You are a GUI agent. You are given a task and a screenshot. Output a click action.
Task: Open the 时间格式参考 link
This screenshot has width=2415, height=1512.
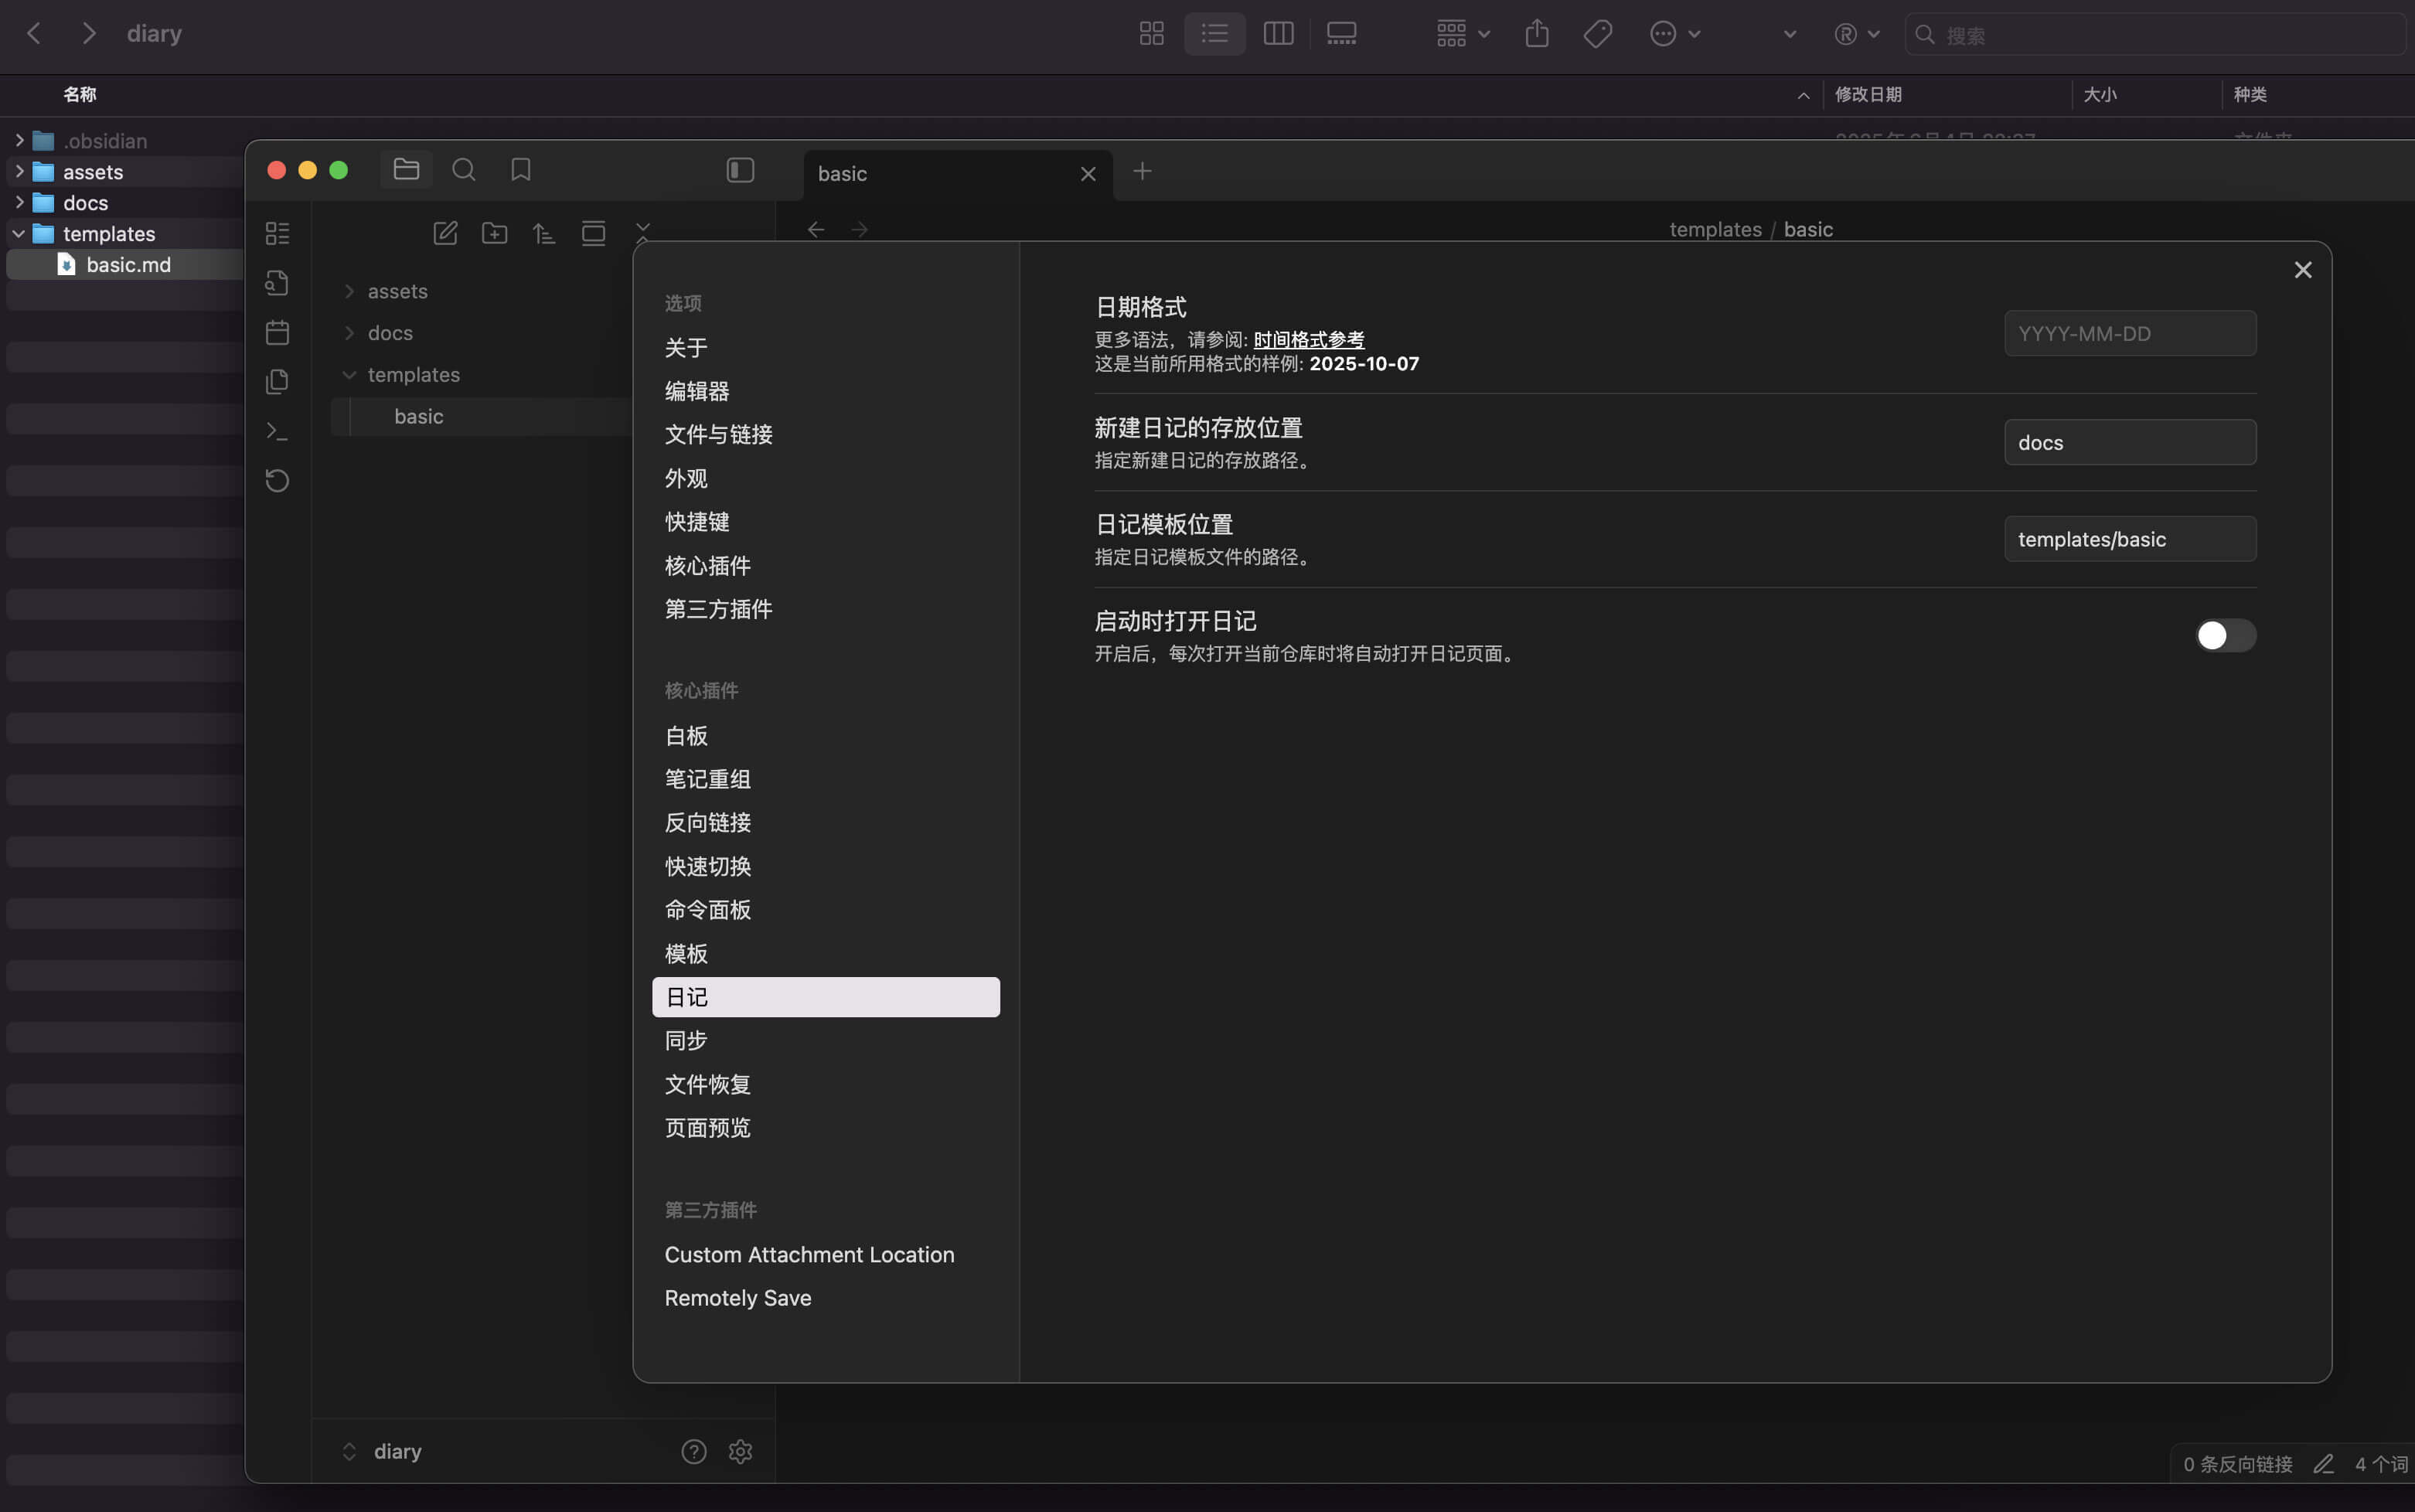pyautogui.click(x=1308, y=340)
